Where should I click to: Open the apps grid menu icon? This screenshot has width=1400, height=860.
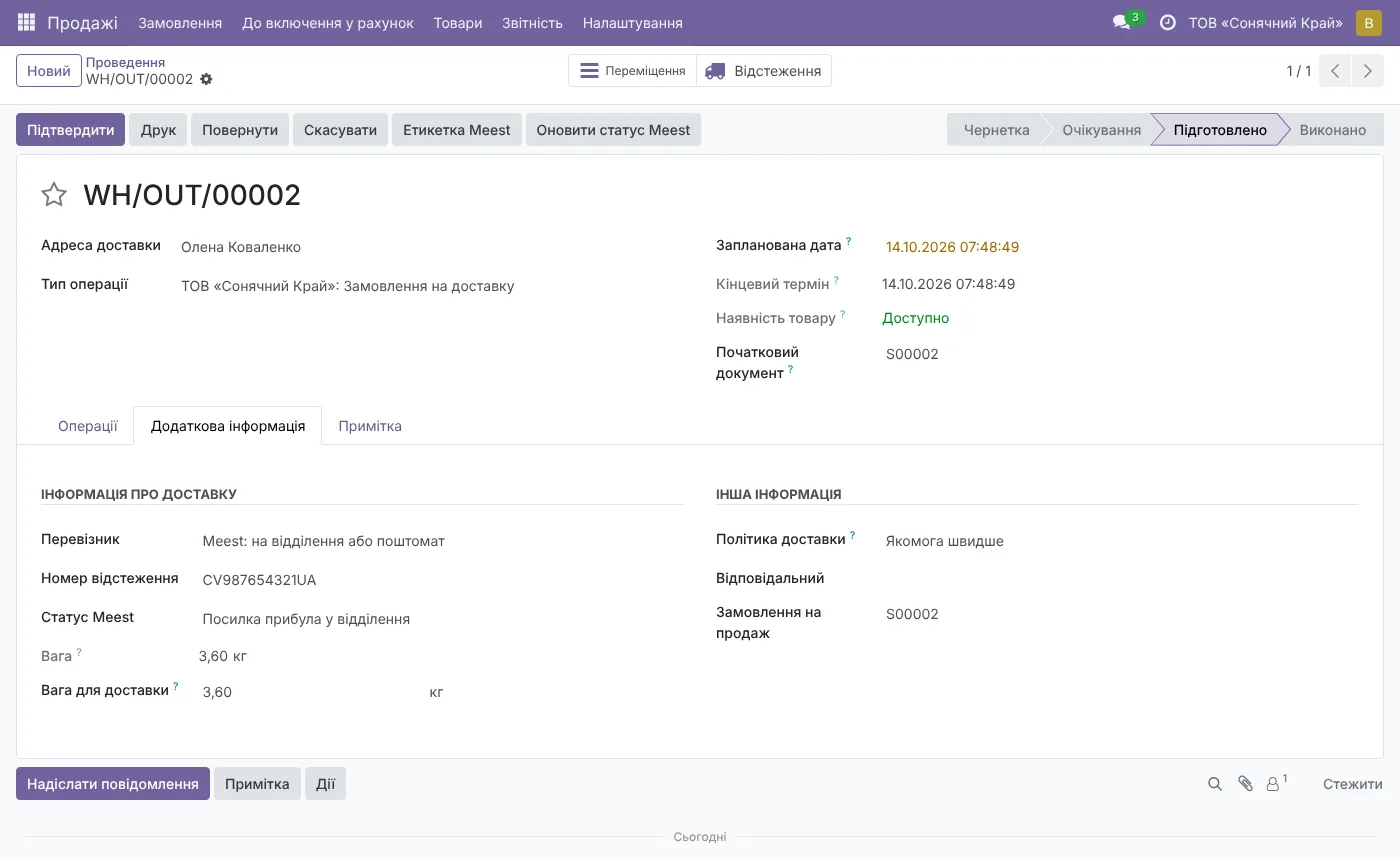pos(26,22)
